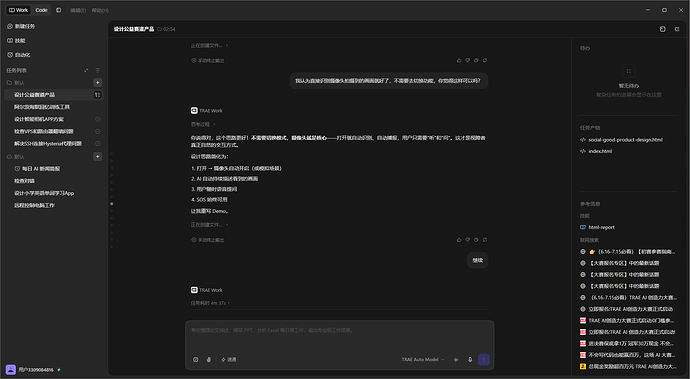Switch to Work mode

coord(18,10)
